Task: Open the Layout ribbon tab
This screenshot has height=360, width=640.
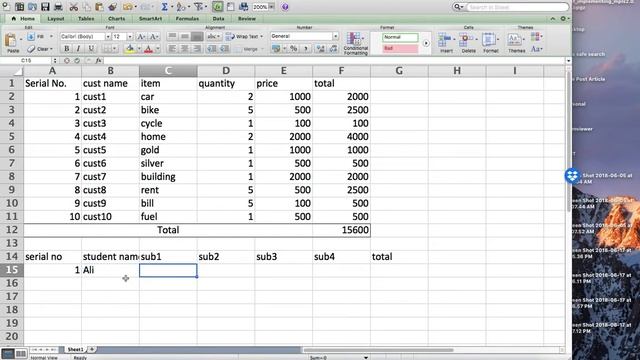Action: click(x=56, y=19)
